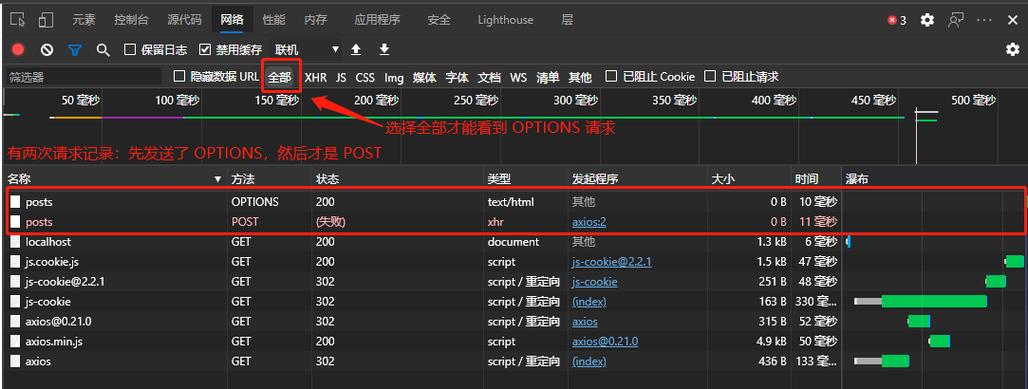Screen dimensions: 1028x389
Task: Close the DevTools panel
Action: [1012, 20]
